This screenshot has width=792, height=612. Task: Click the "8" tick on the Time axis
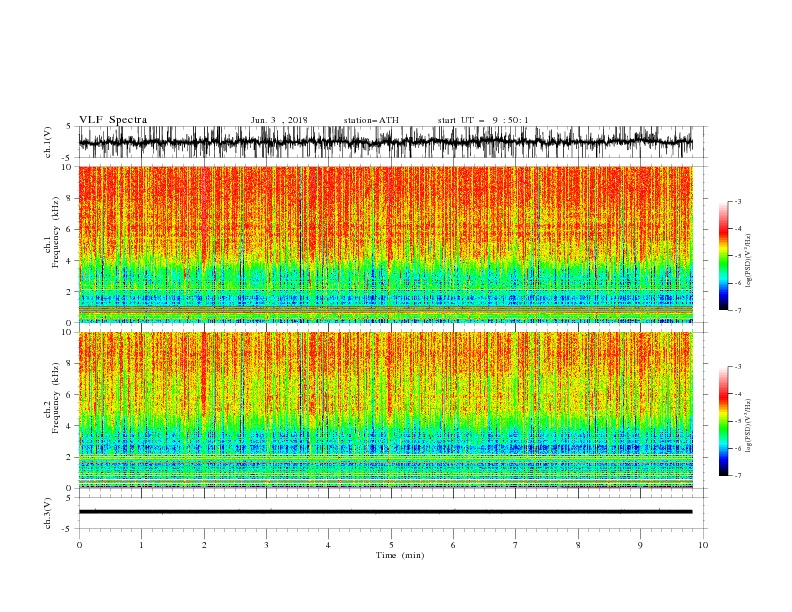578,545
